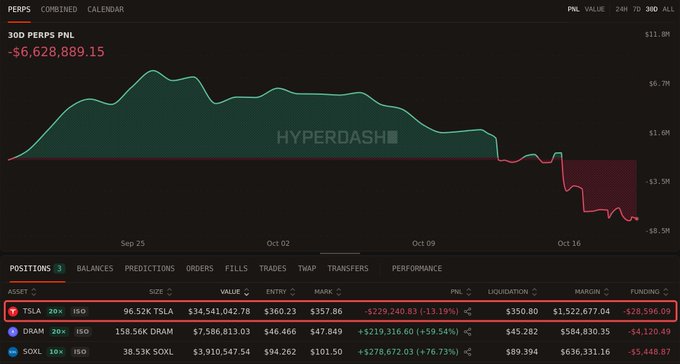Screen dimensions: 680x364
Task: Set chart range to 24H
Action: [x=621, y=9]
